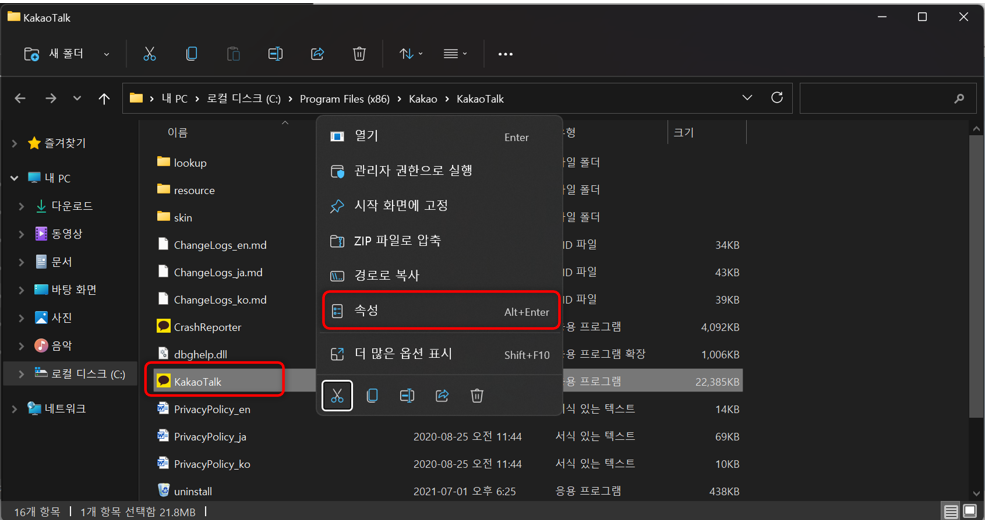This screenshot has height=520, width=985.
Task: Choose 관리자 권한으로 실행 from the context menu
Action: pyautogui.click(x=439, y=171)
